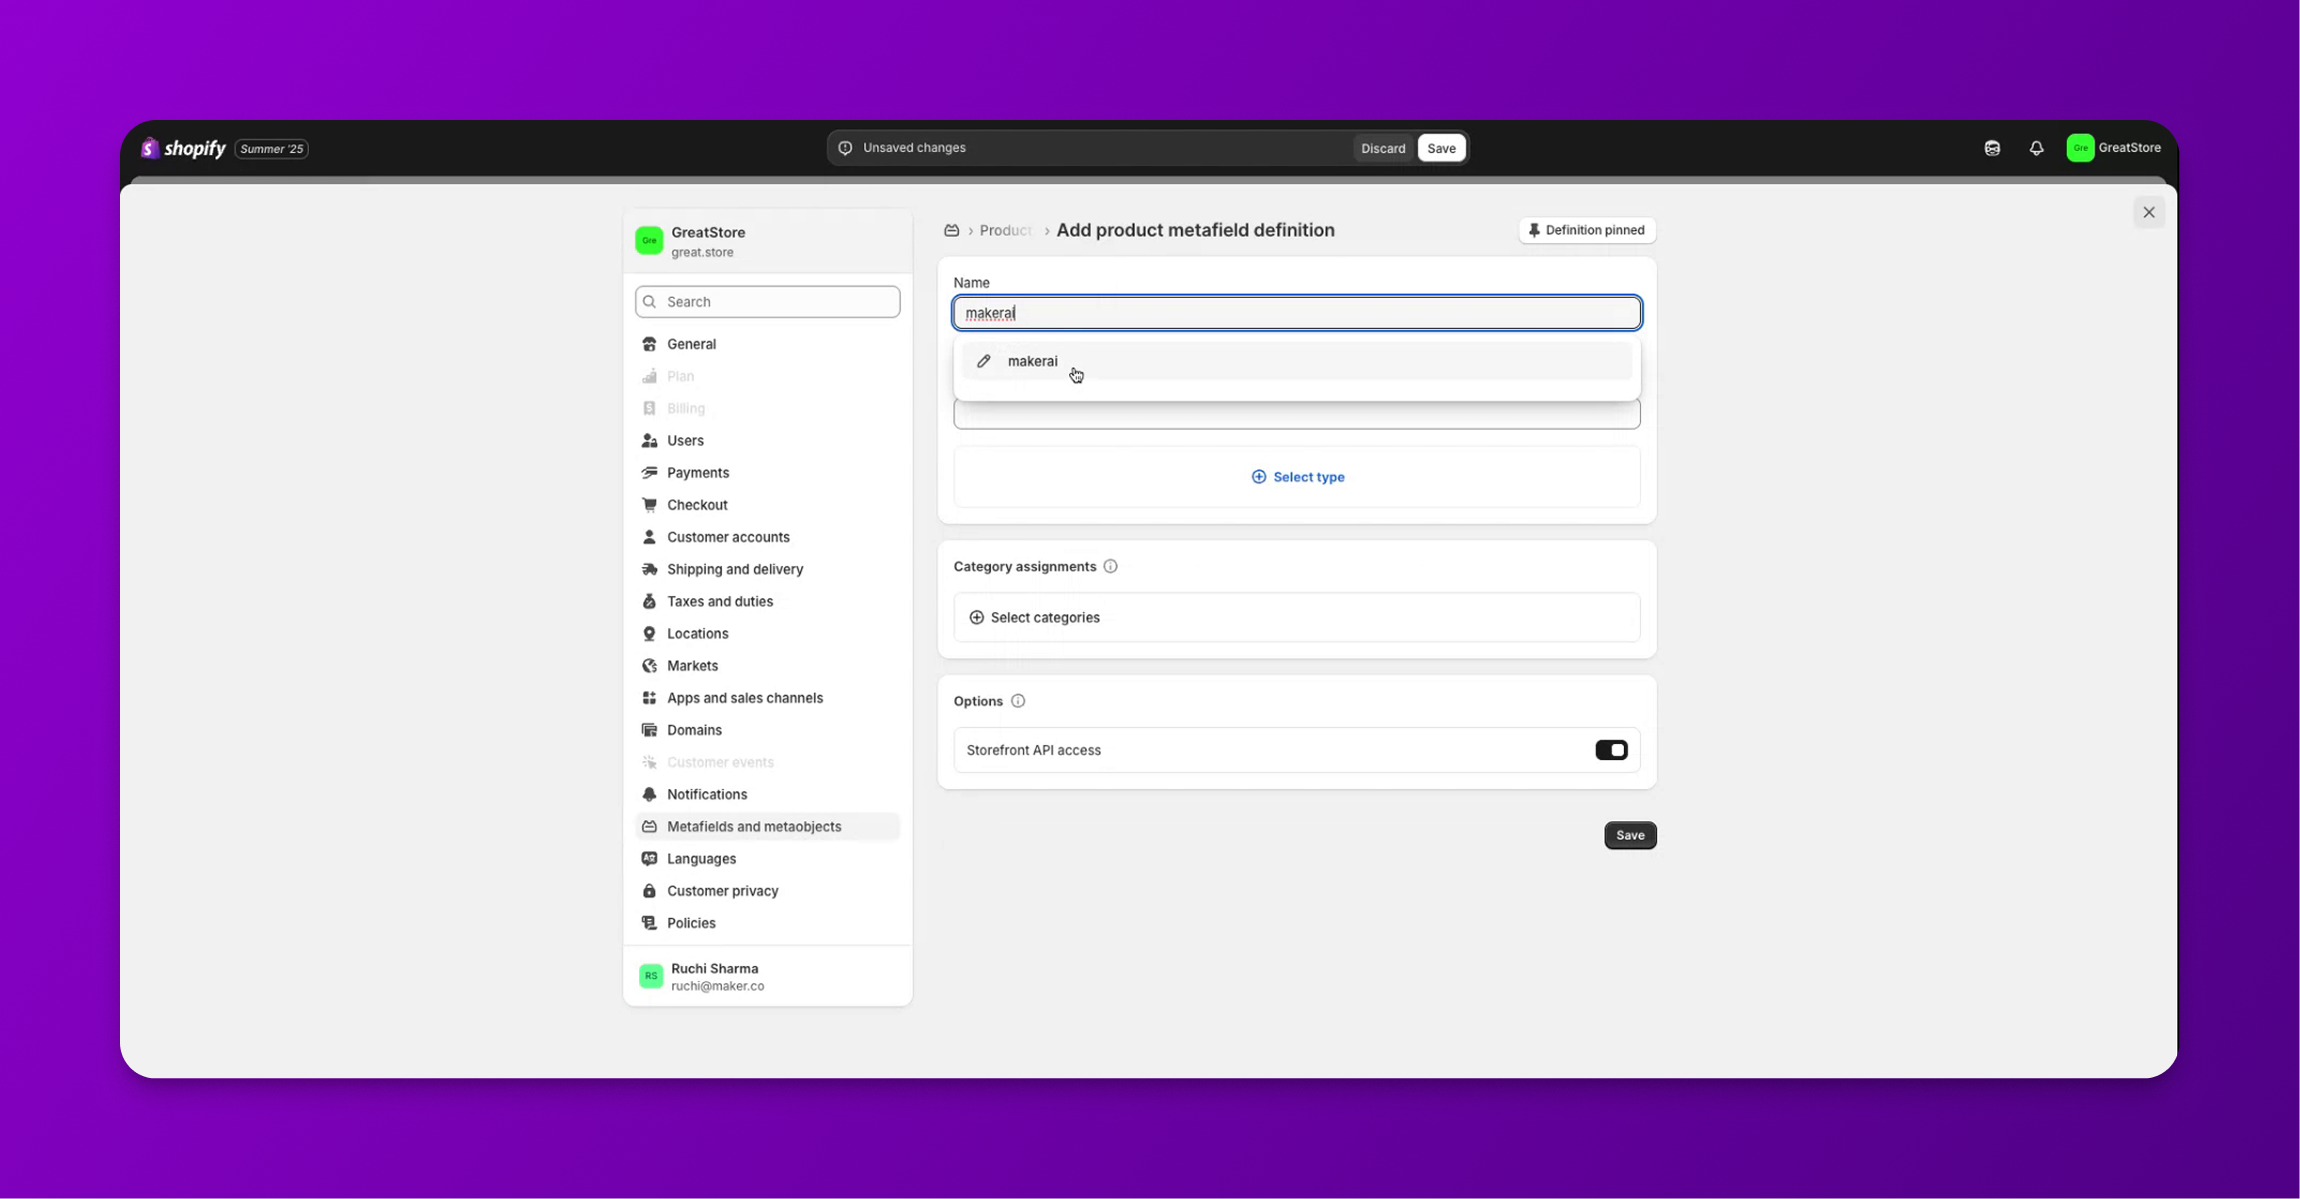This screenshot has height=1199, width=2300.
Task: Open the Sidekick assistant icon in top bar
Action: 1992,148
